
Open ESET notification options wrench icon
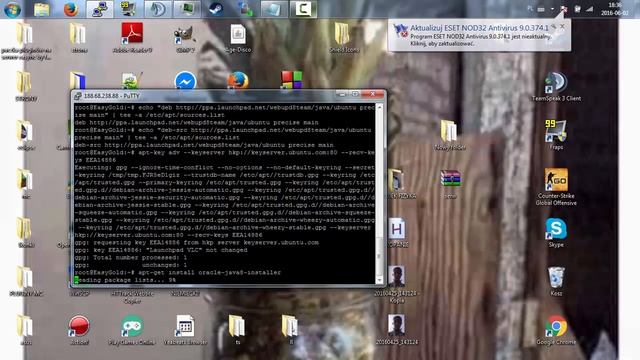pos(554,27)
